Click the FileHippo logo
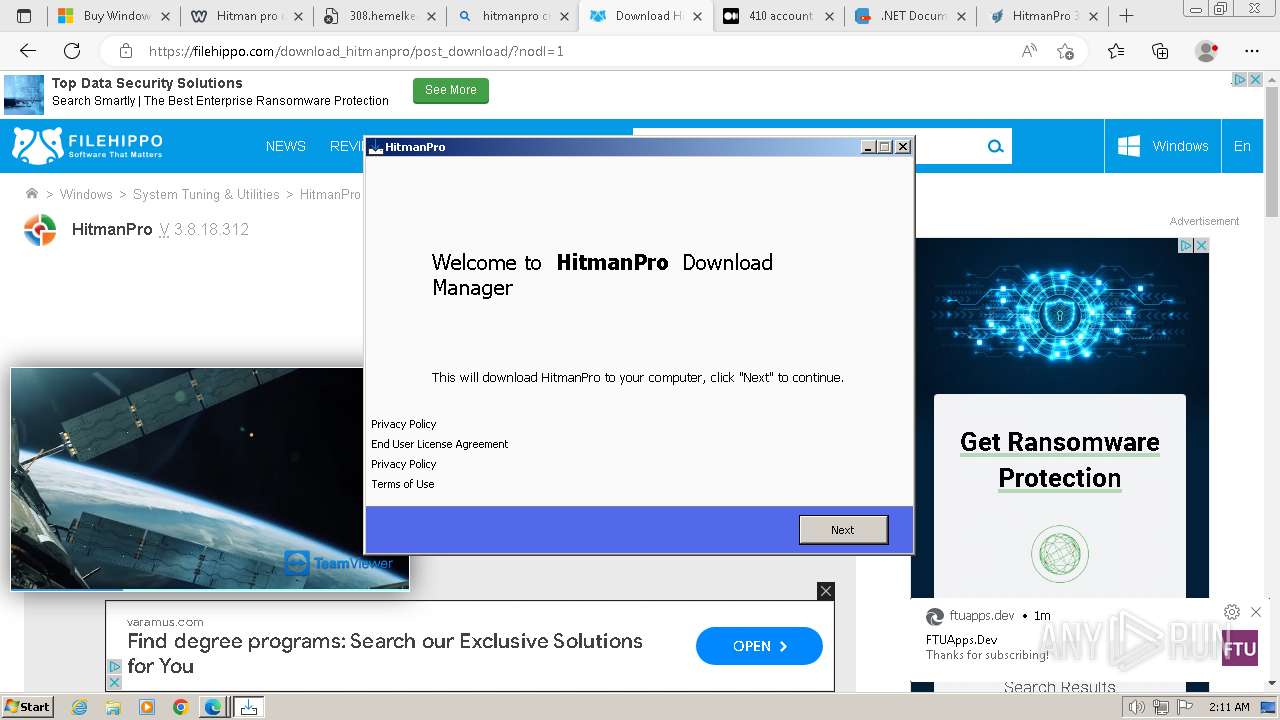The height and width of the screenshot is (720, 1280). coord(87,145)
